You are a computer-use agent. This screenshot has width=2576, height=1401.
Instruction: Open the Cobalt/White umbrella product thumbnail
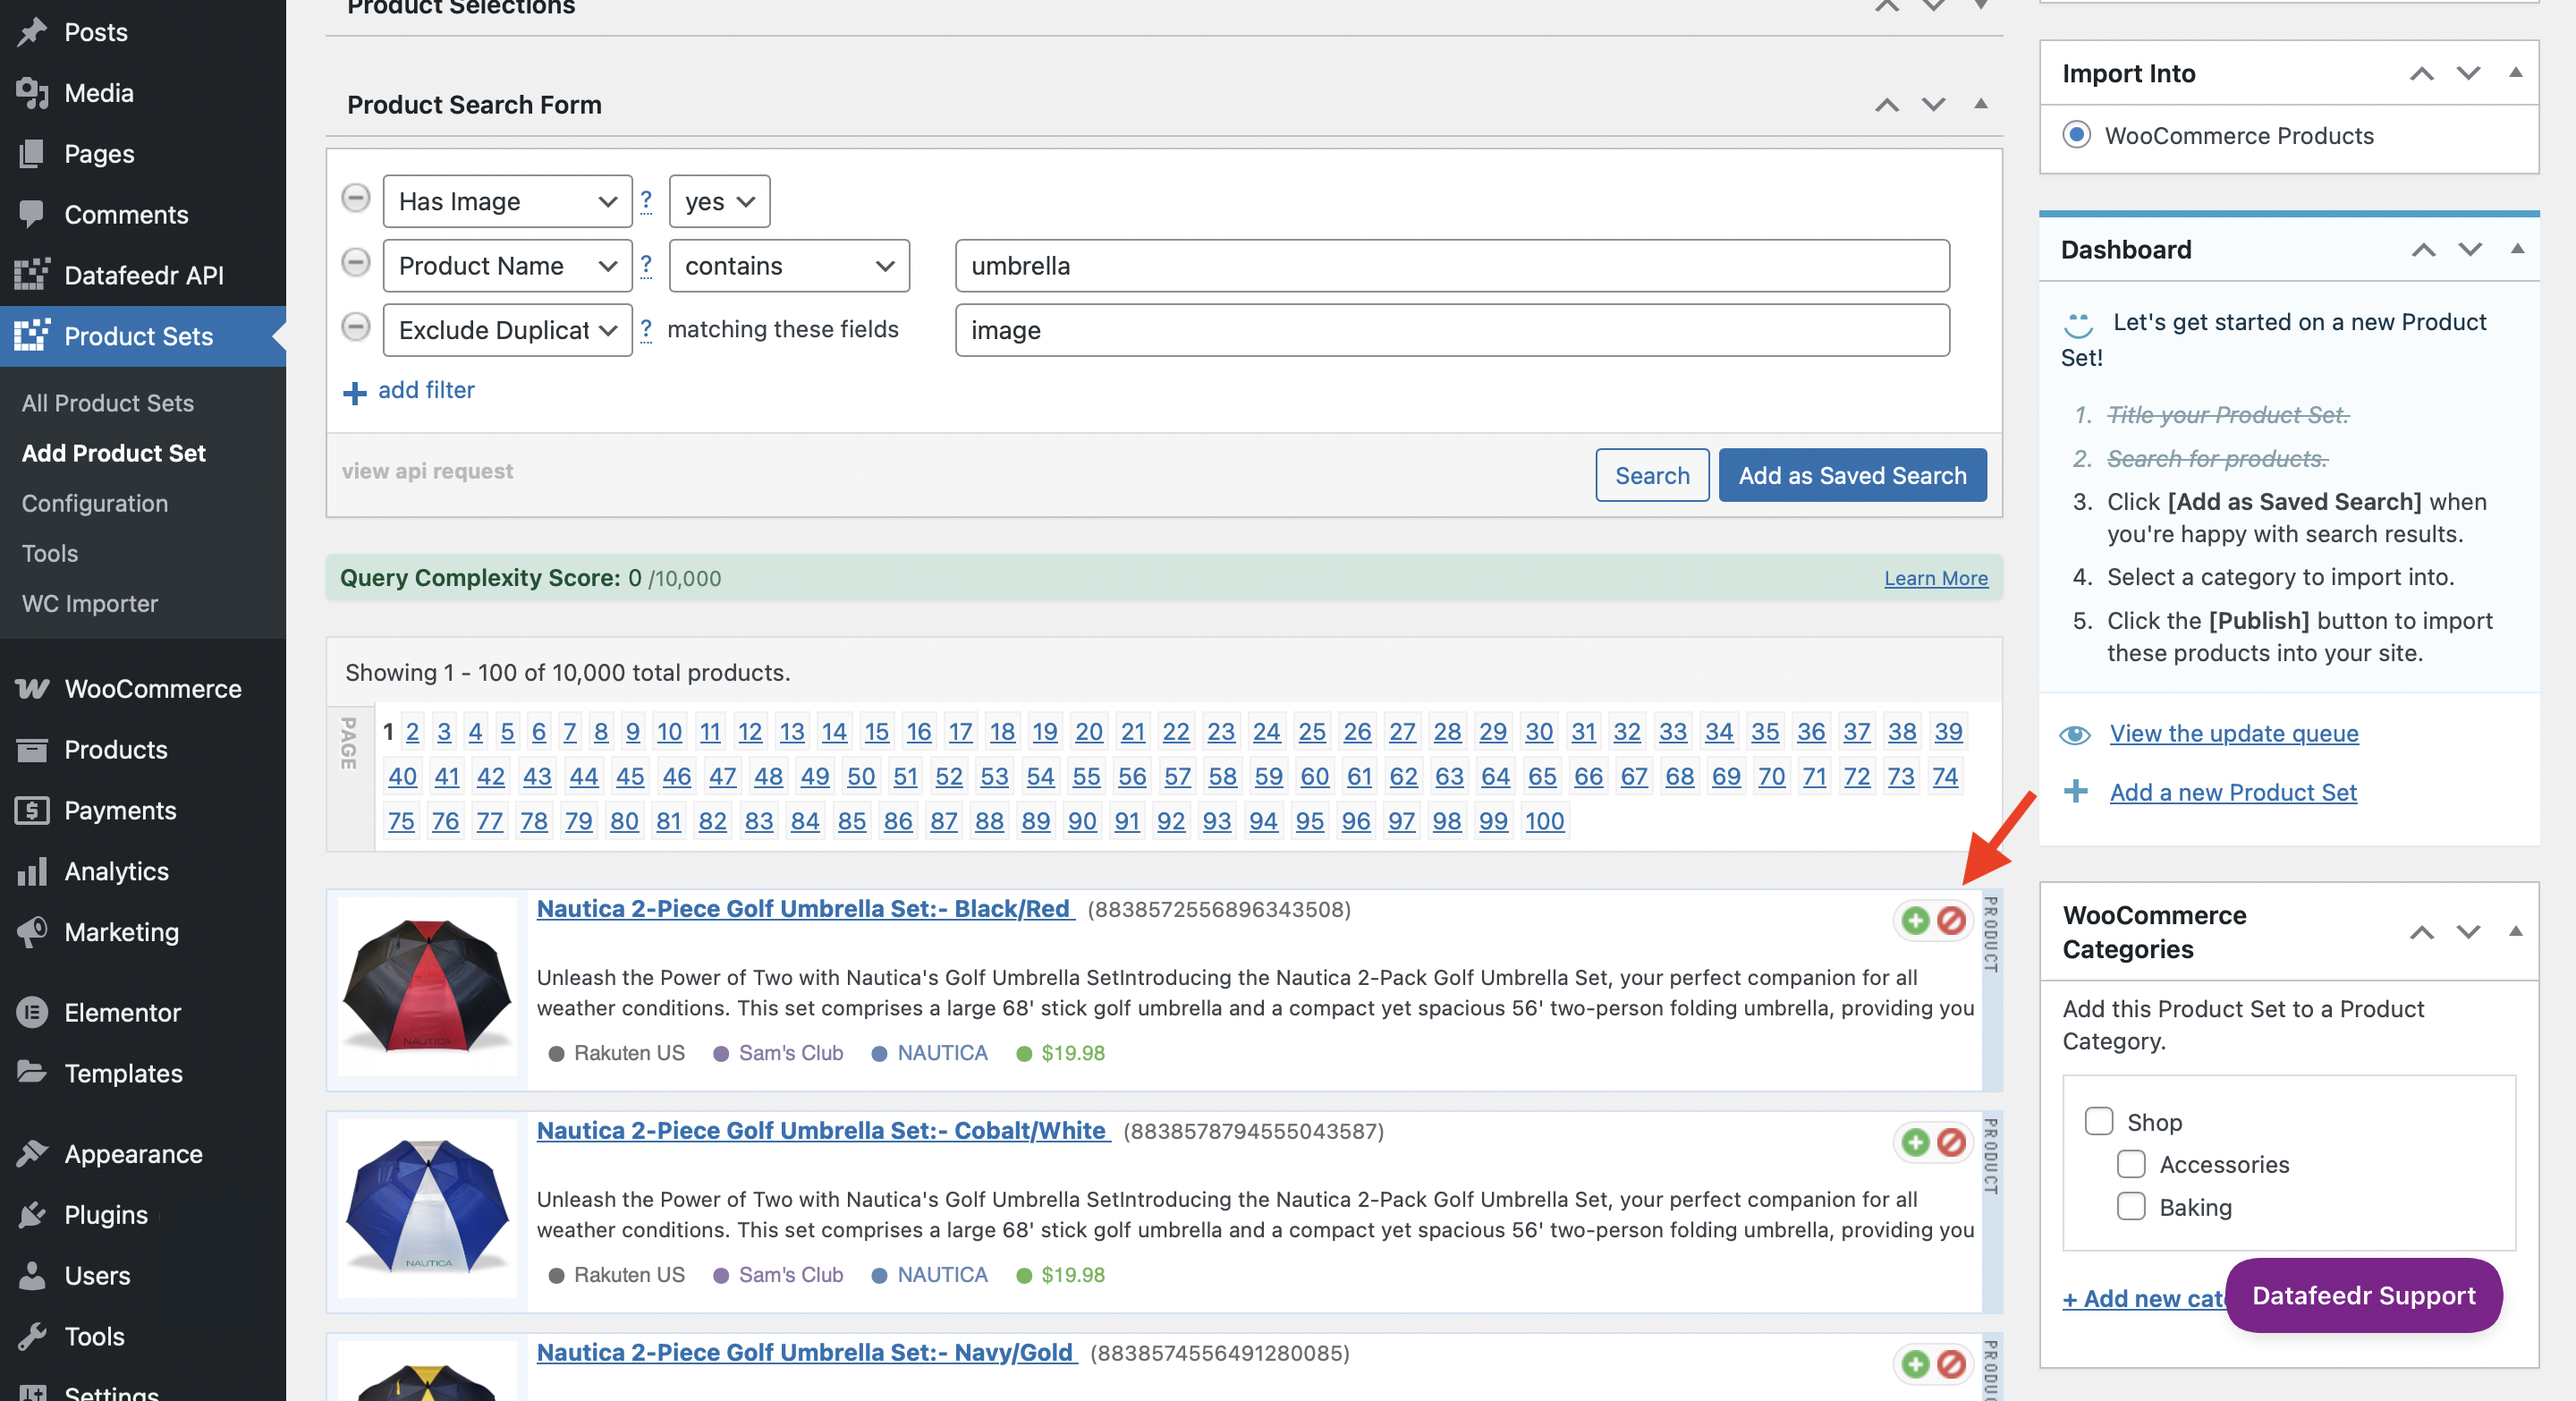(x=427, y=1208)
